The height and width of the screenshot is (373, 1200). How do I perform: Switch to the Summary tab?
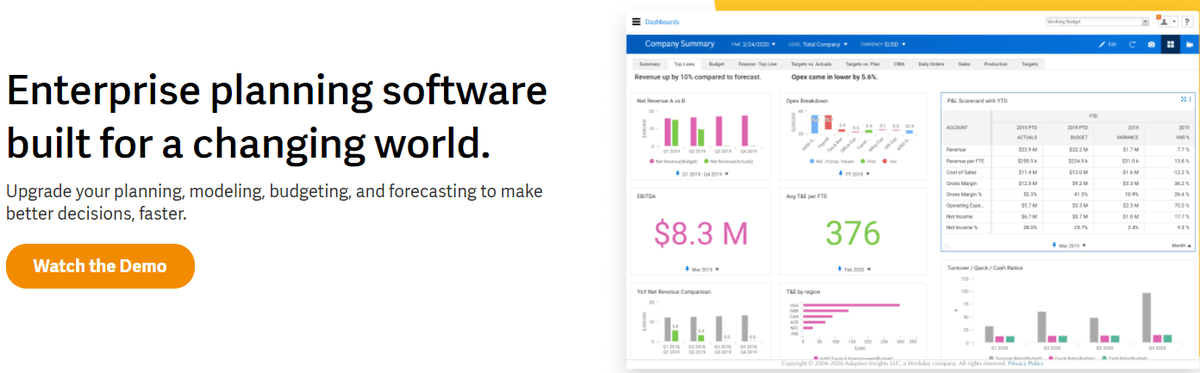tap(649, 63)
